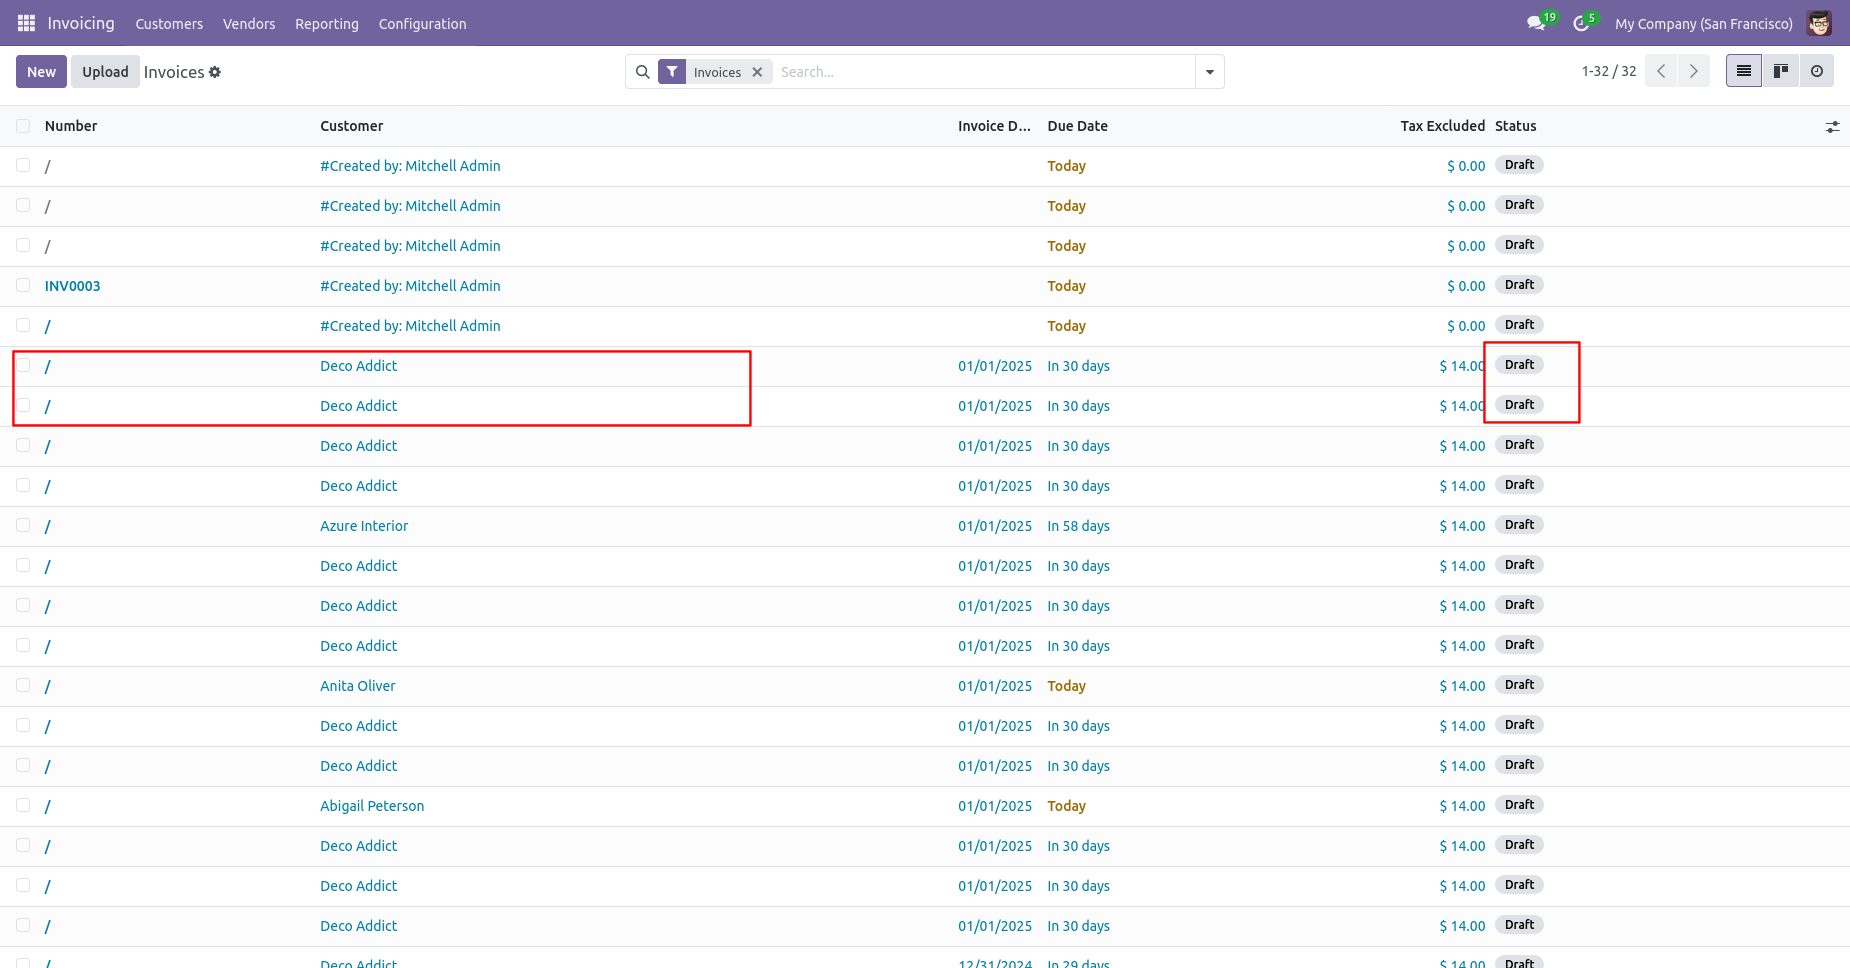Open the Vendors menu

point(249,24)
